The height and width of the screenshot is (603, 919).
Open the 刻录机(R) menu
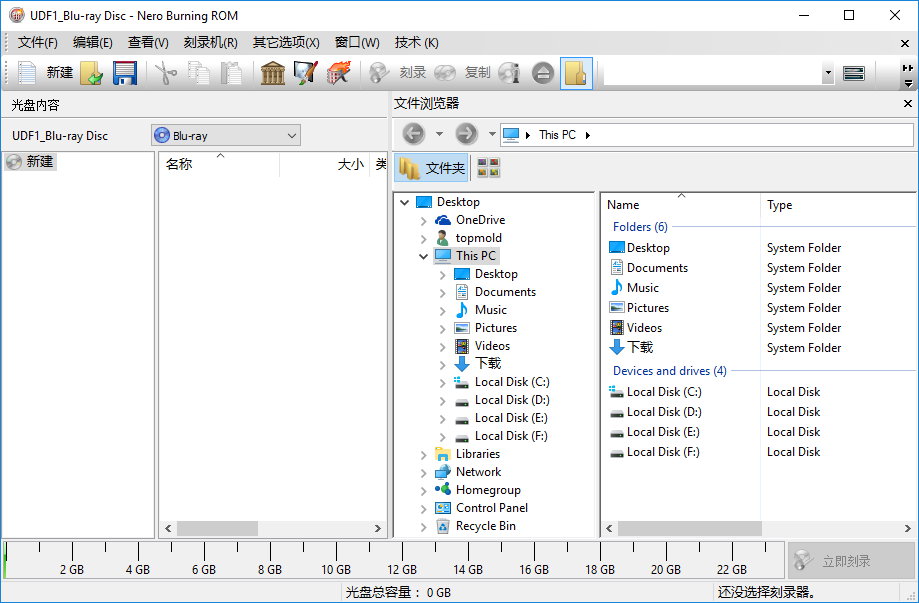click(x=210, y=42)
